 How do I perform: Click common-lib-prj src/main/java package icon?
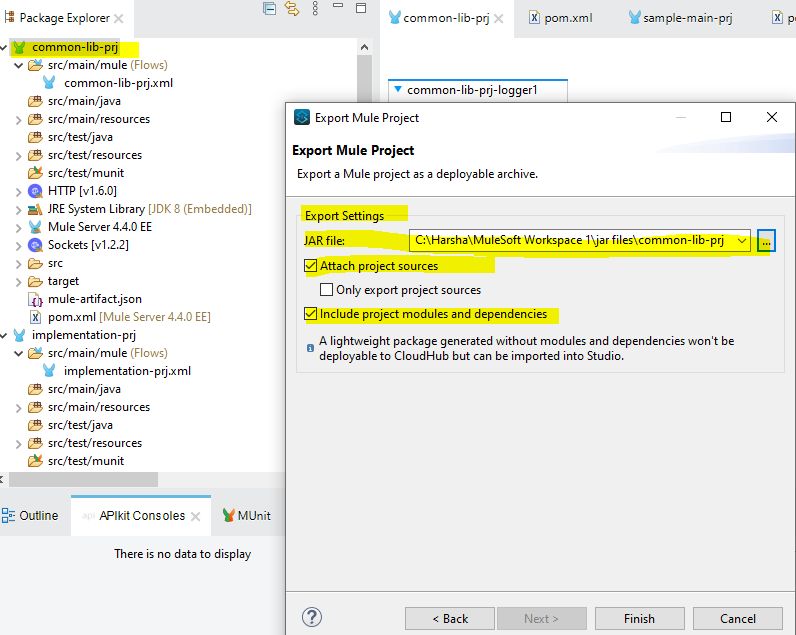35,101
